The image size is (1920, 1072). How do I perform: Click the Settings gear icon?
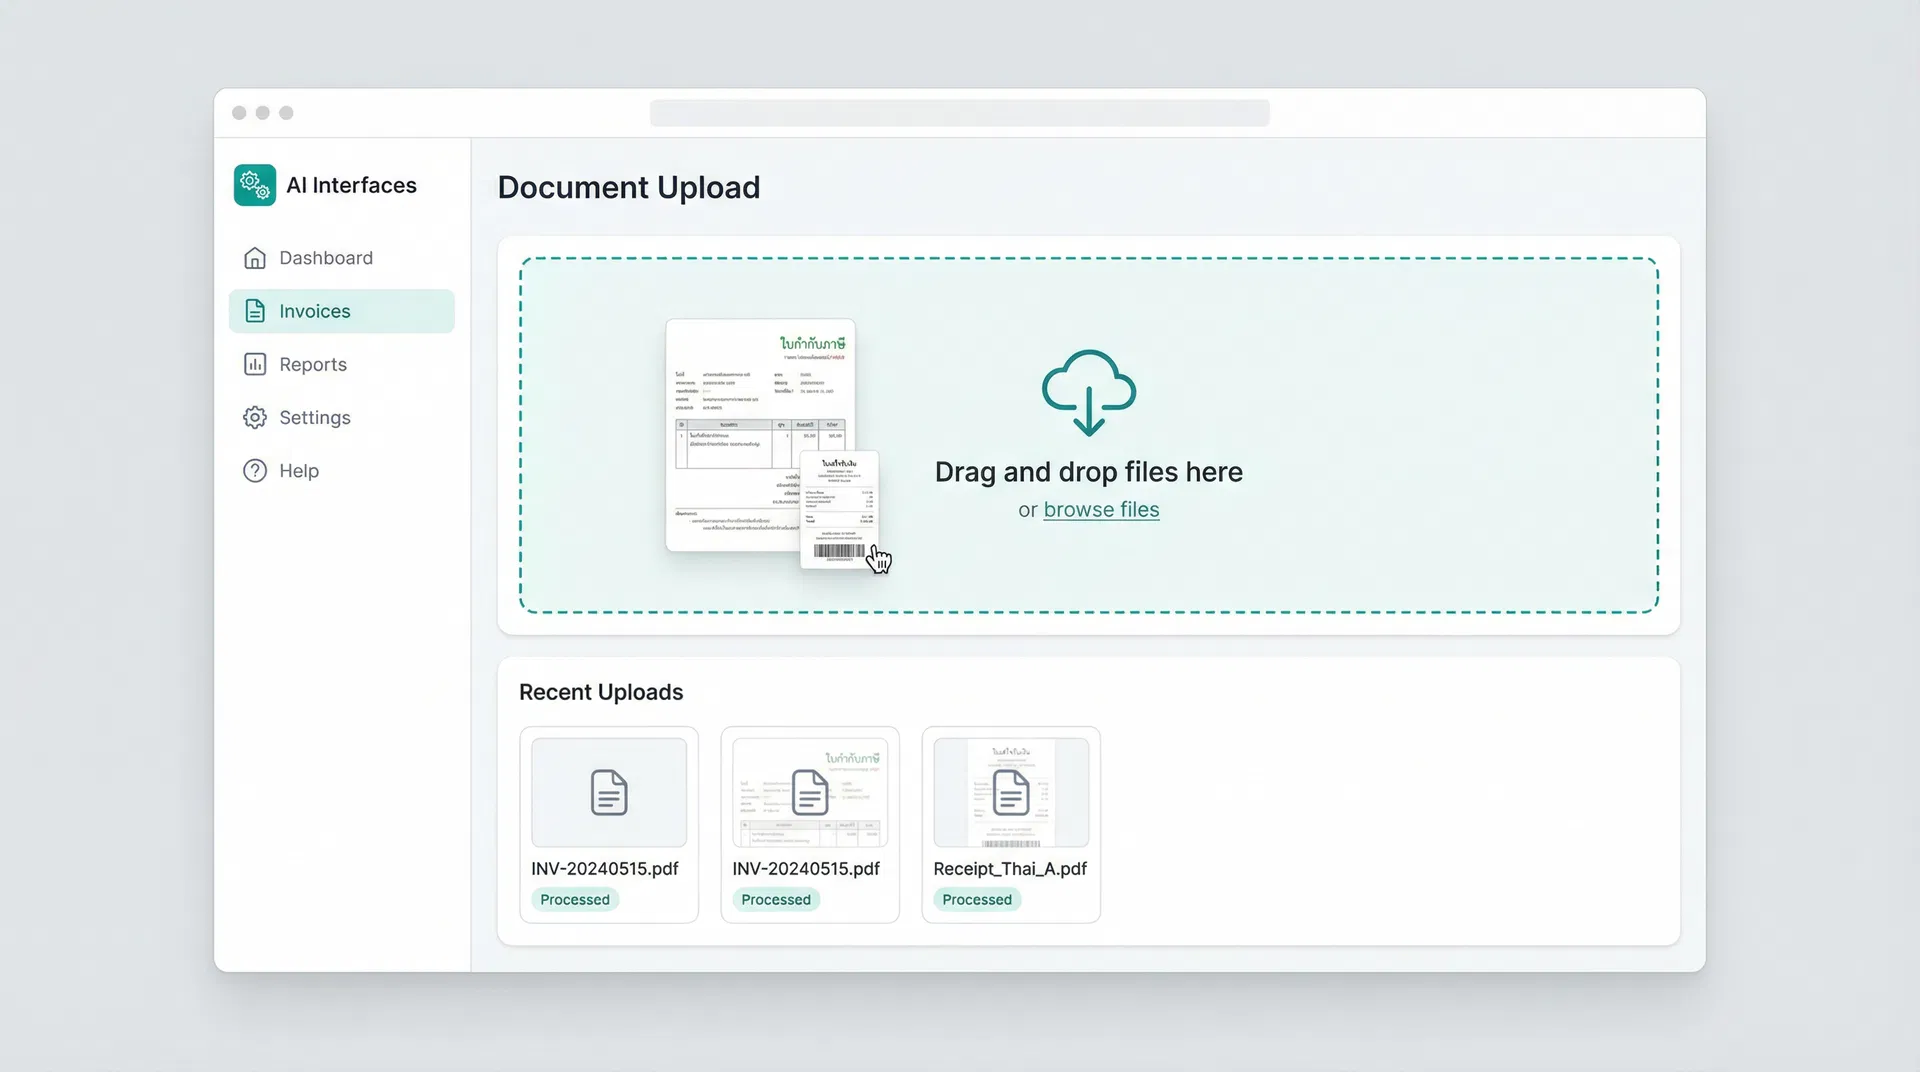(x=255, y=417)
